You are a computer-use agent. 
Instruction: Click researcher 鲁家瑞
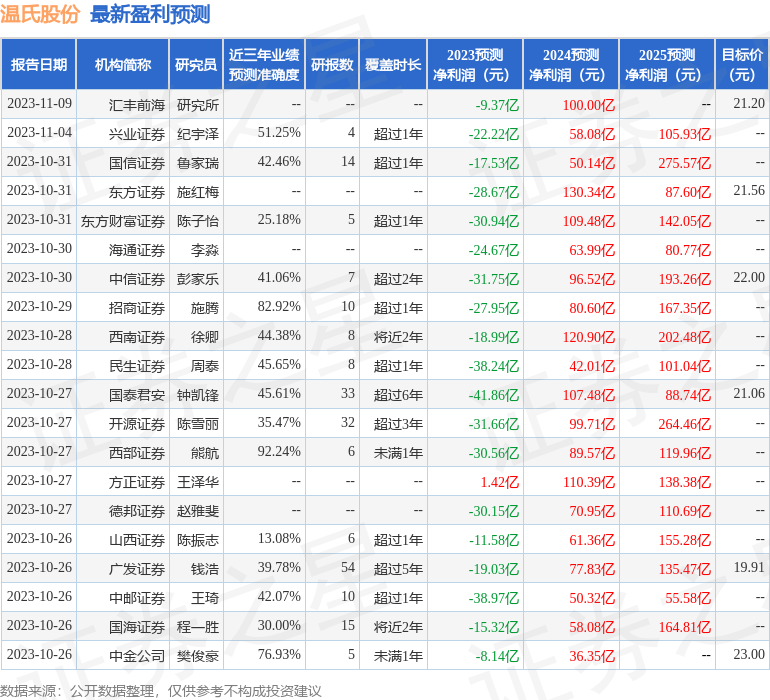[x=198, y=163]
